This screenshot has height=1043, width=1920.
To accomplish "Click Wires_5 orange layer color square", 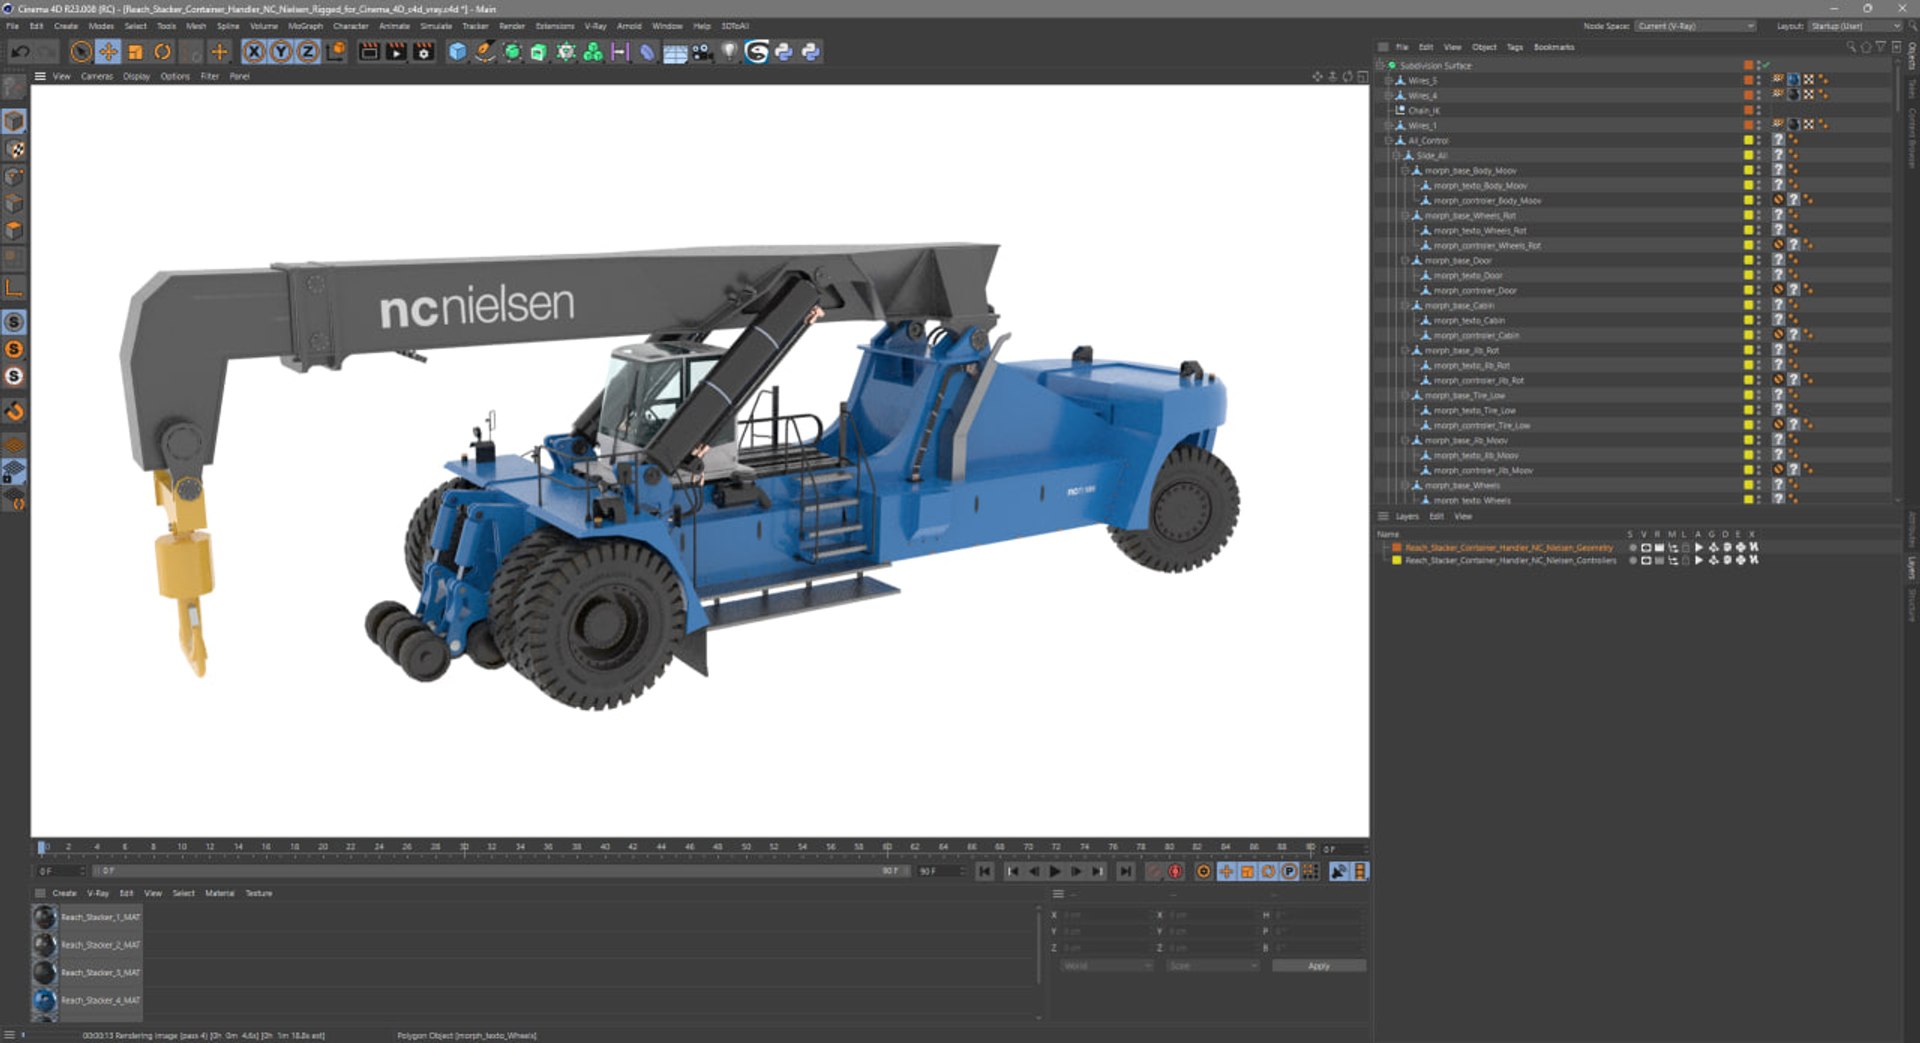I will click(x=1749, y=80).
